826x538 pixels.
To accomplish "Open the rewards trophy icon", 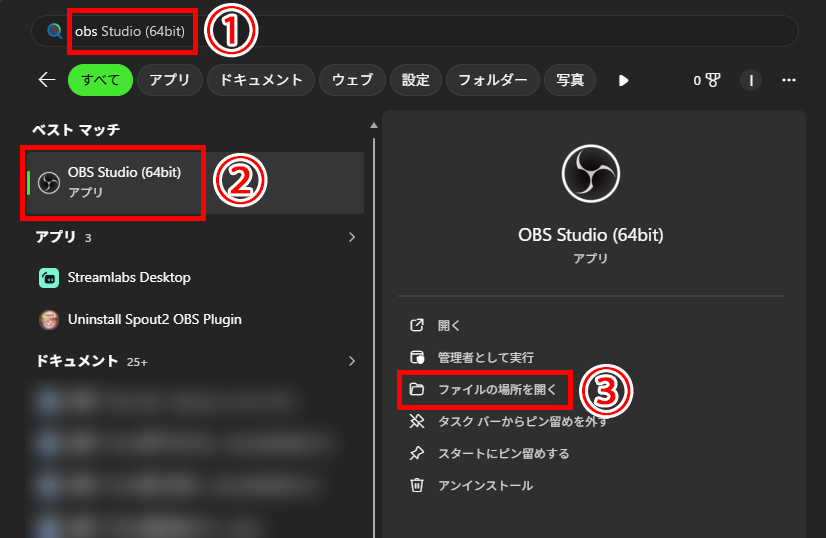I will [706, 80].
